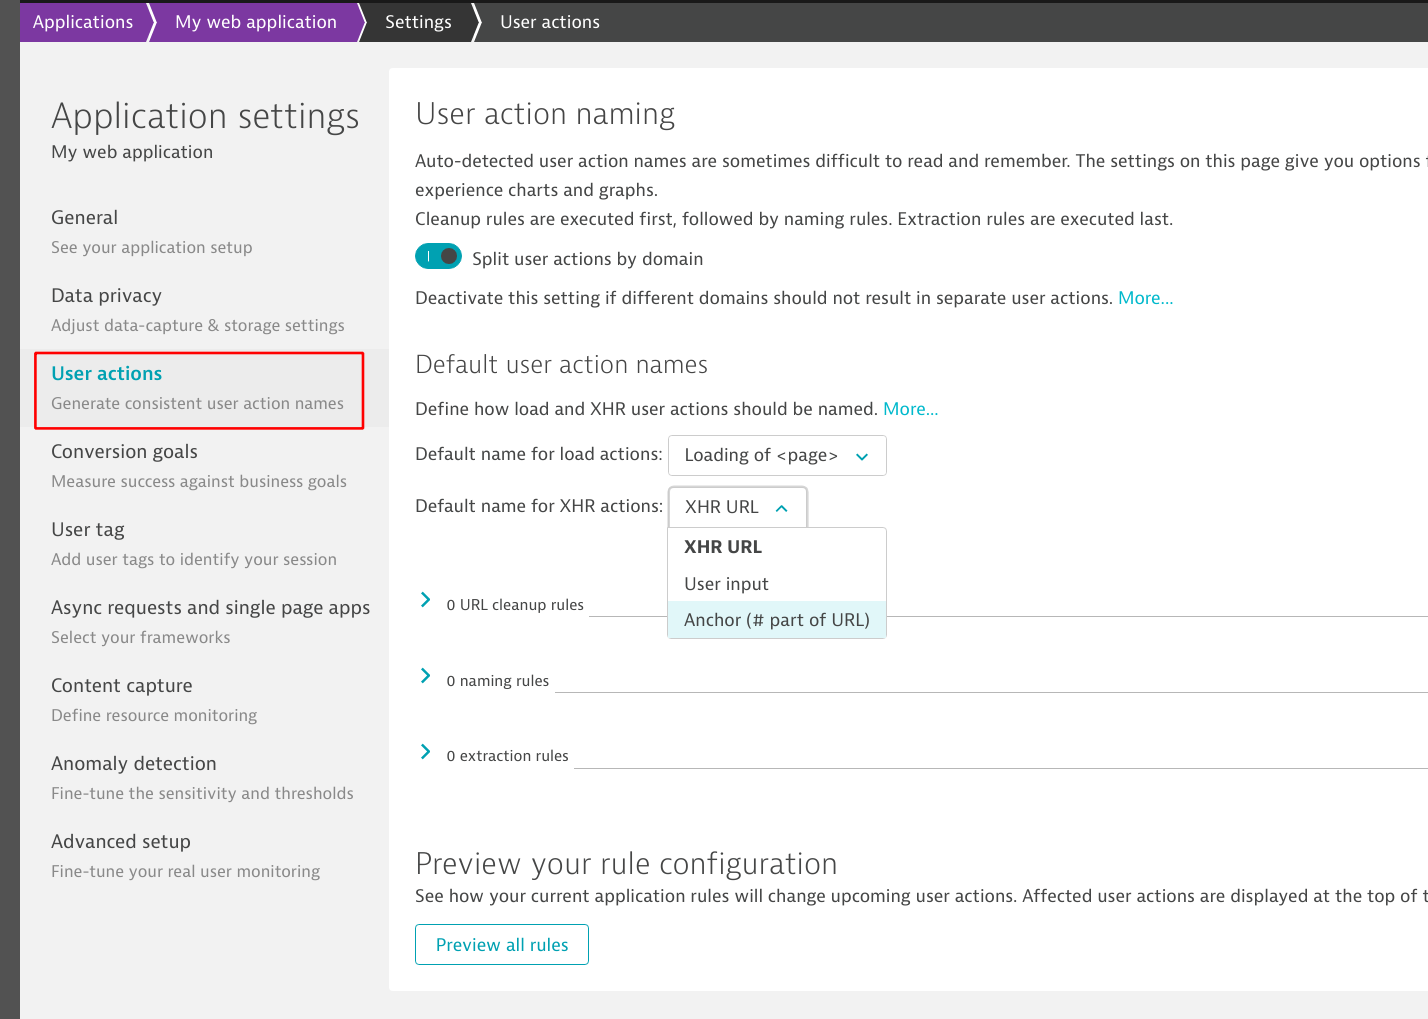This screenshot has height=1019, width=1428.
Task: Open General application settings
Action: click(85, 218)
